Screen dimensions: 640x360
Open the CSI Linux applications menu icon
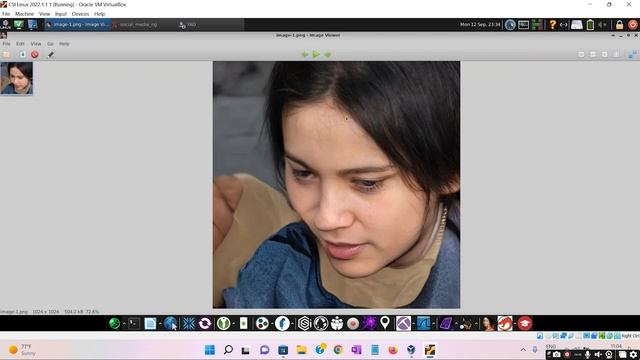(x=6, y=24)
